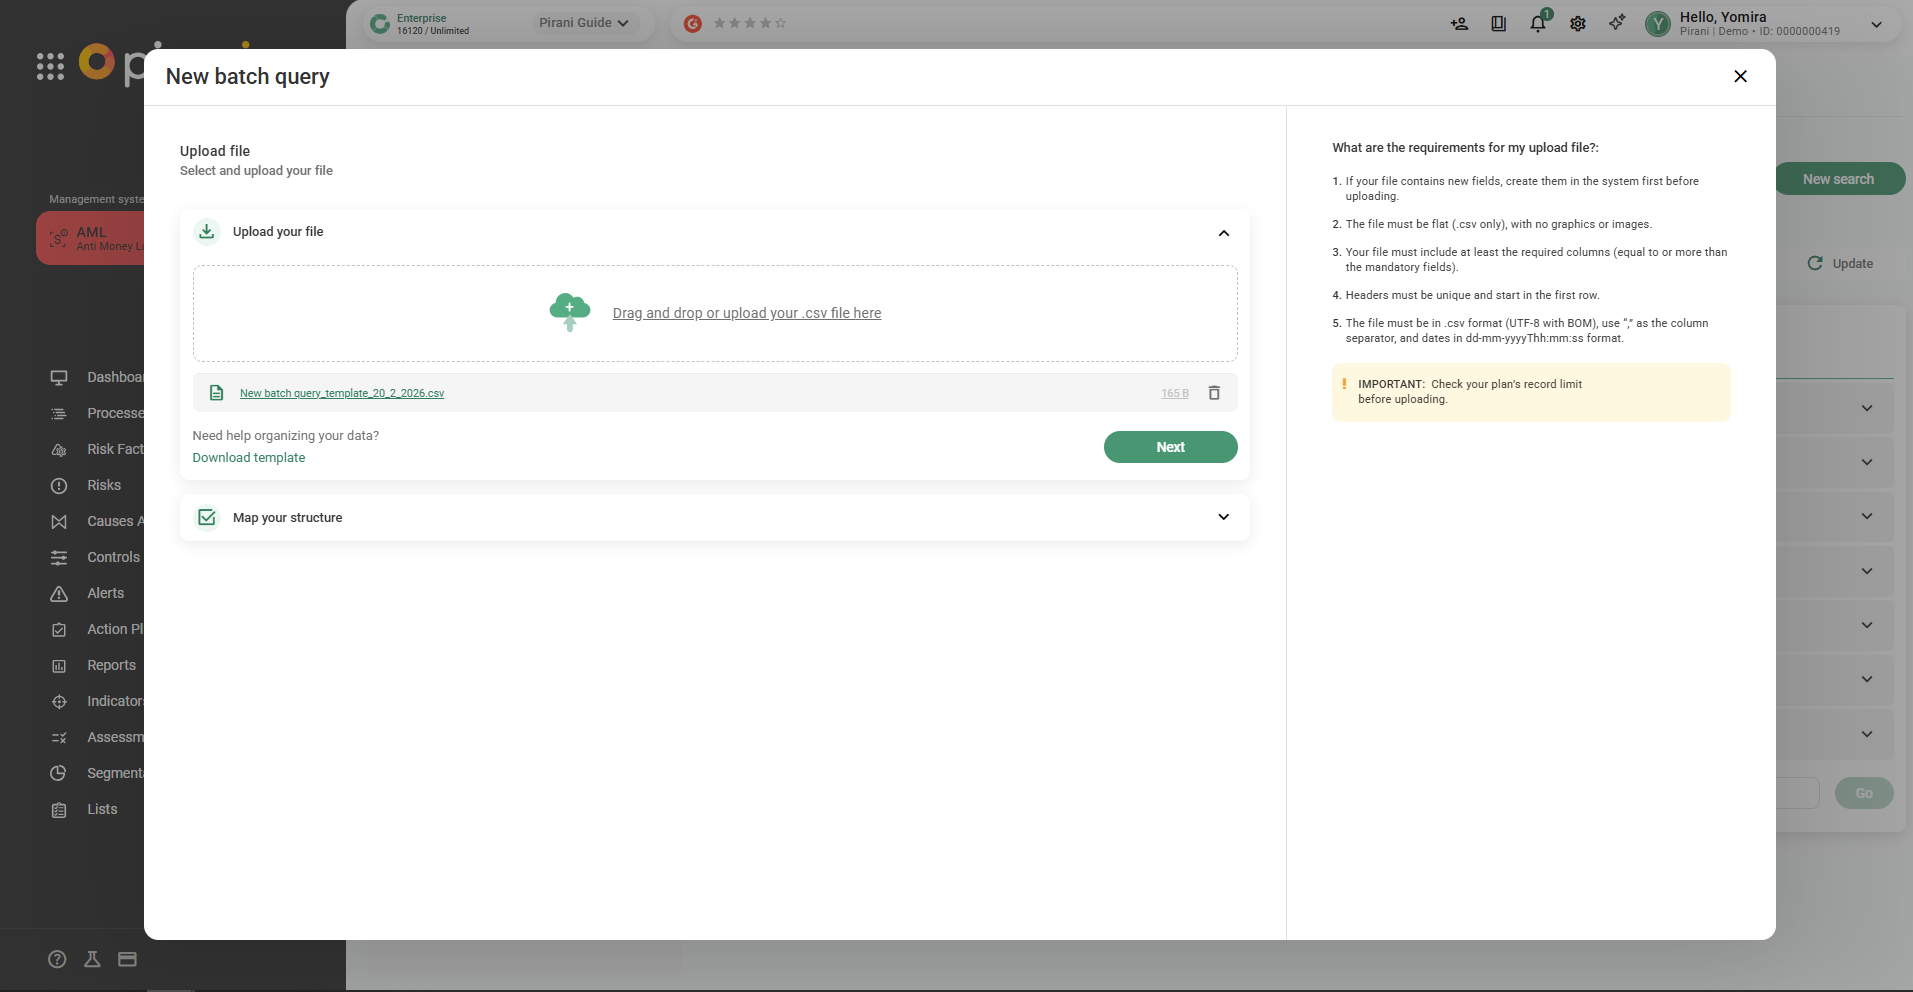
Task: Open settings gear in top bar
Action: click(1578, 23)
